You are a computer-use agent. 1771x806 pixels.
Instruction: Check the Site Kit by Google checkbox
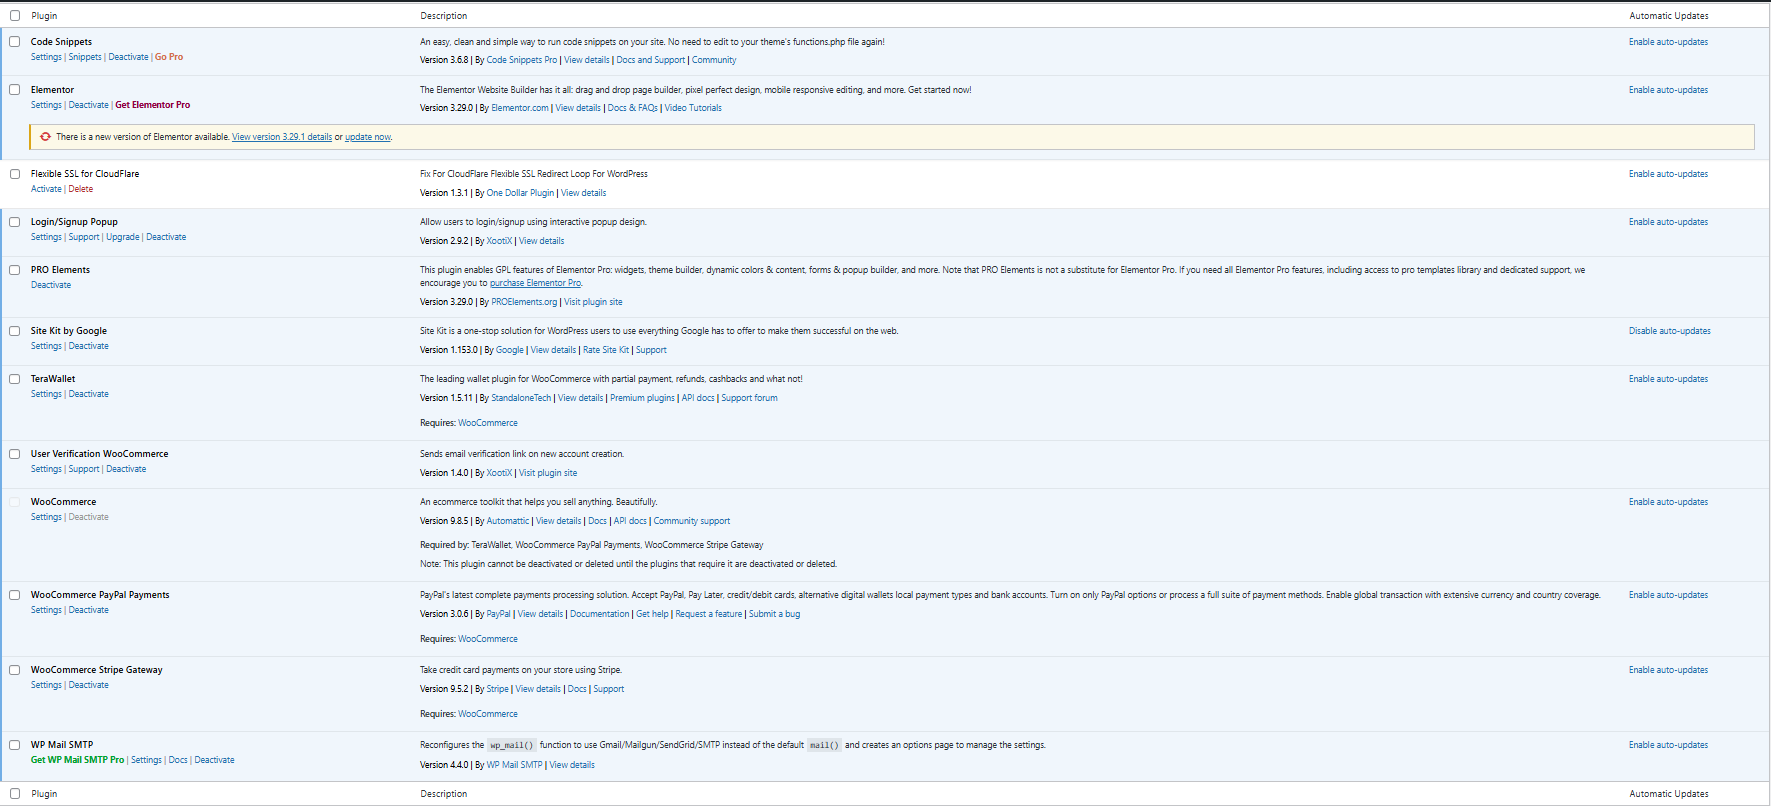(15, 331)
